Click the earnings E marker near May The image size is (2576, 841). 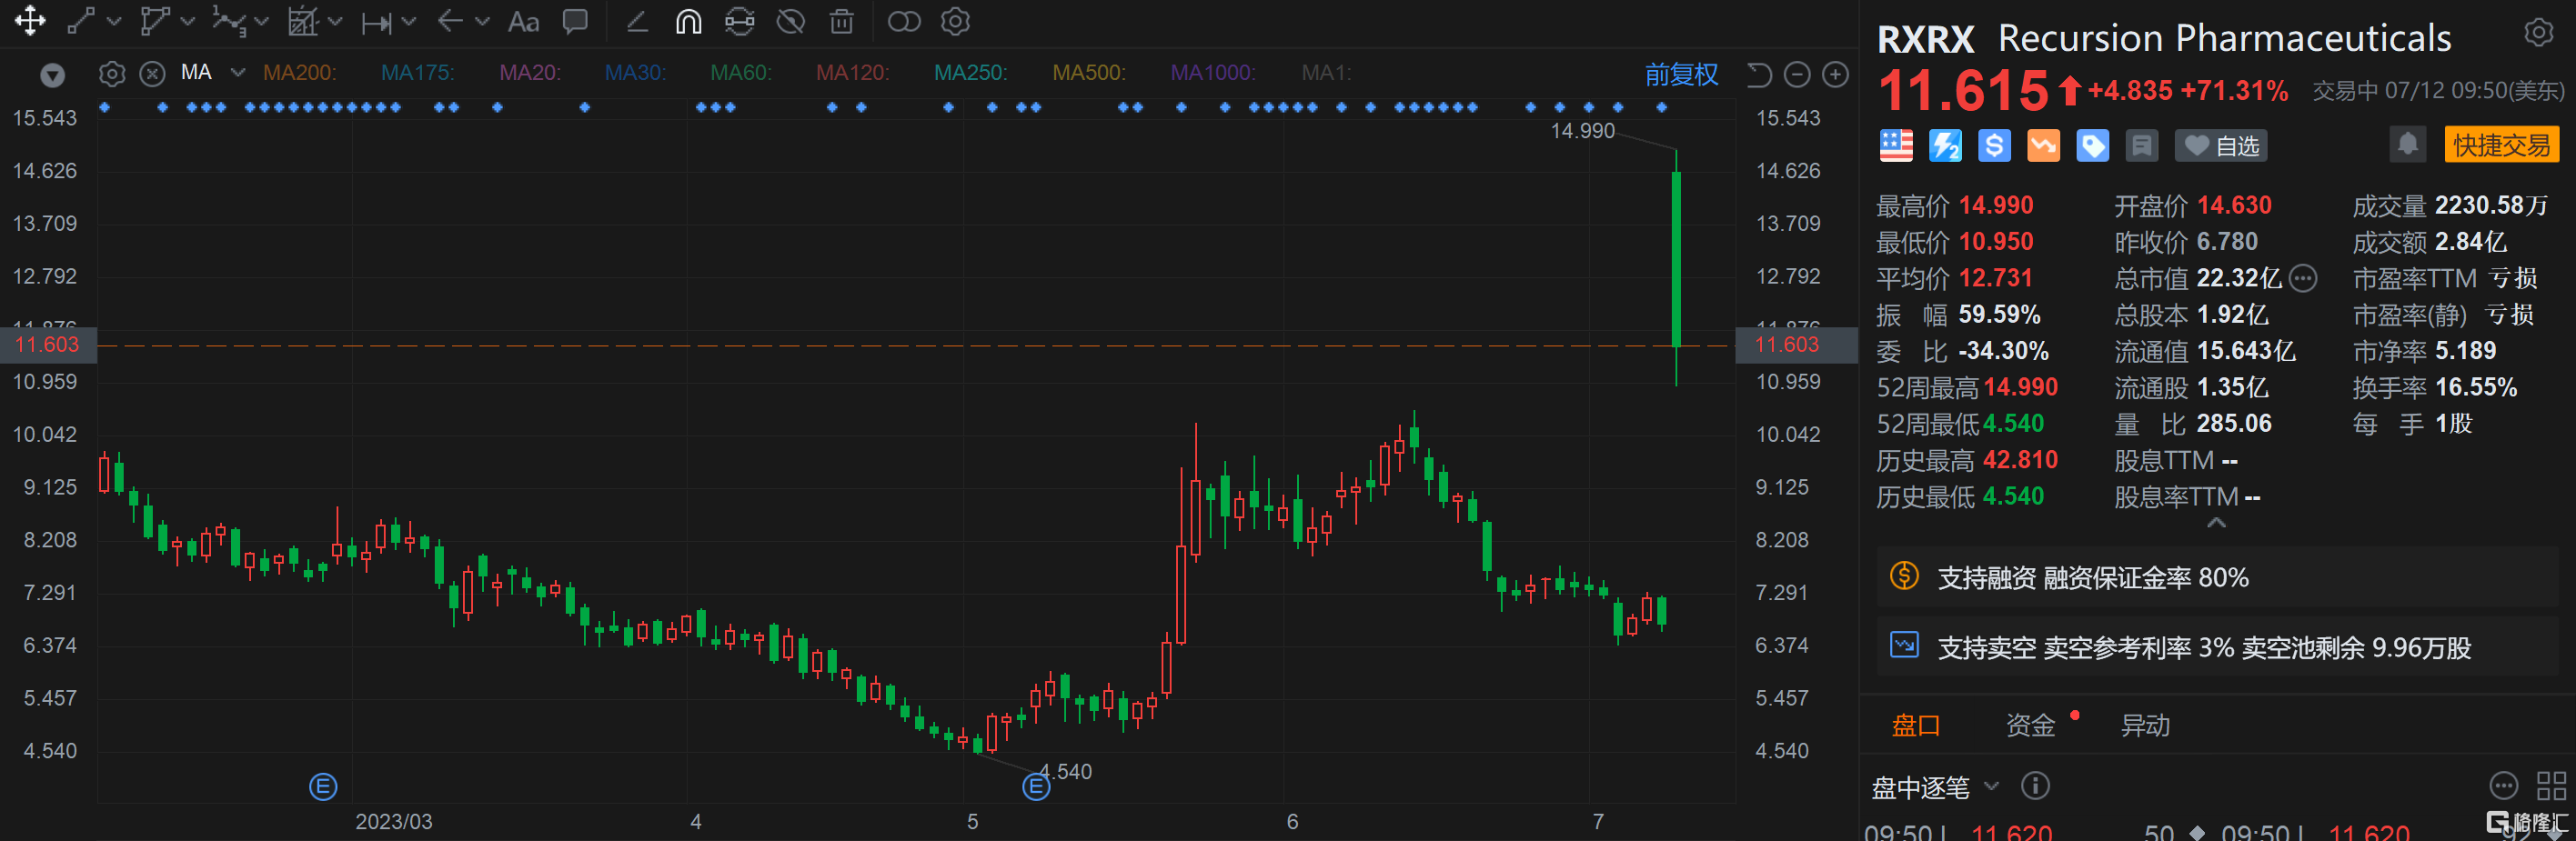[x=1036, y=787]
